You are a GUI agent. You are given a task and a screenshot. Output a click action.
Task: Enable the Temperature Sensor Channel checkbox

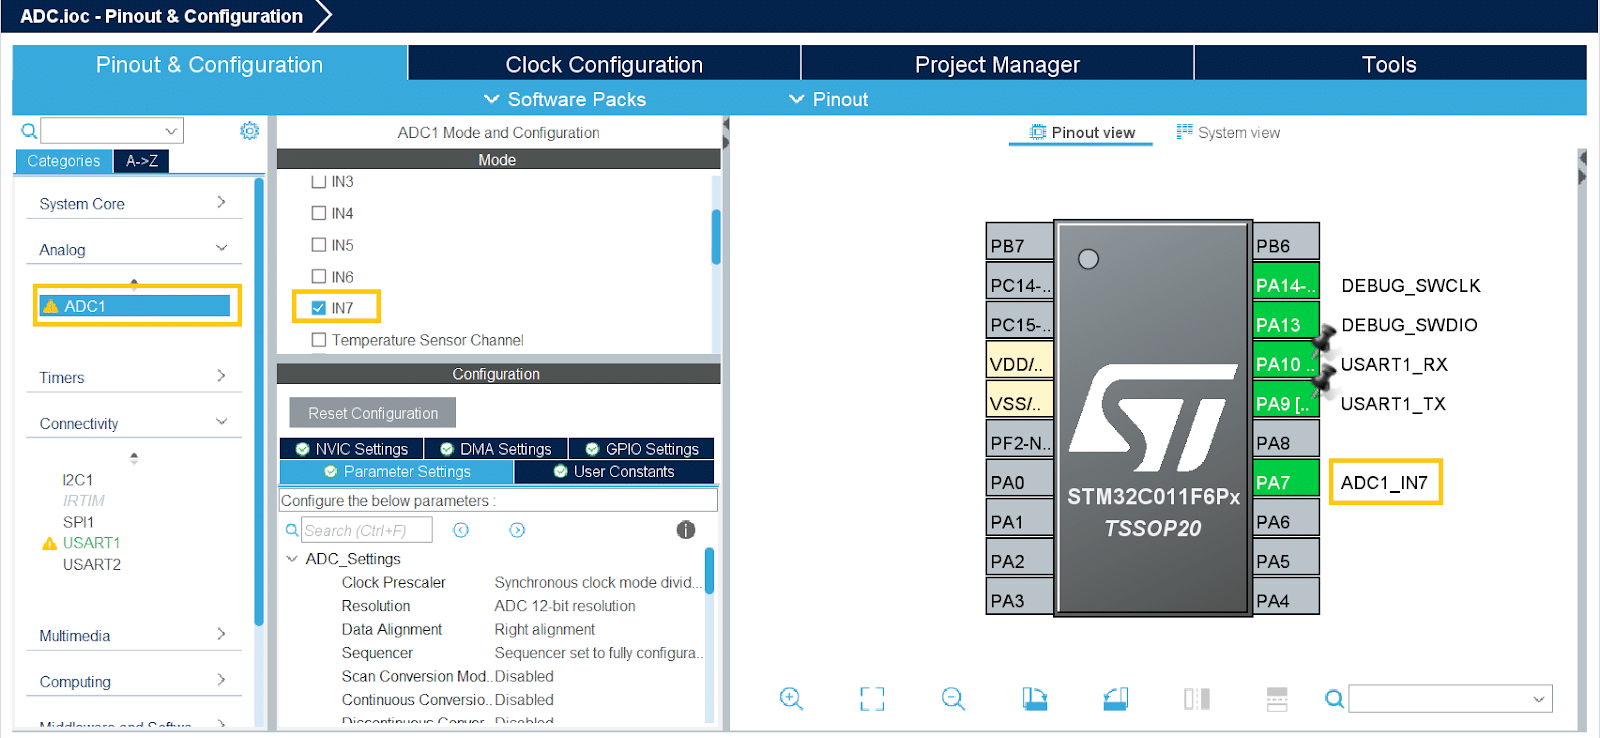(x=319, y=340)
